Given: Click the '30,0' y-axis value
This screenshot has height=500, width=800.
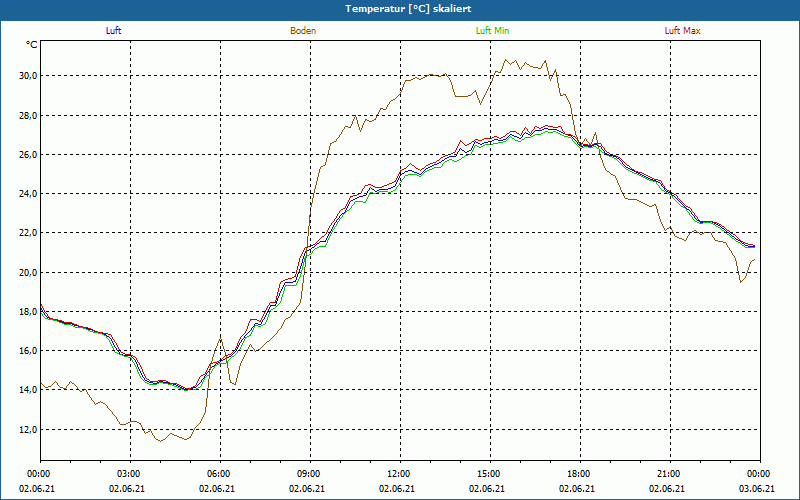Looking at the screenshot, I should [x=28, y=76].
